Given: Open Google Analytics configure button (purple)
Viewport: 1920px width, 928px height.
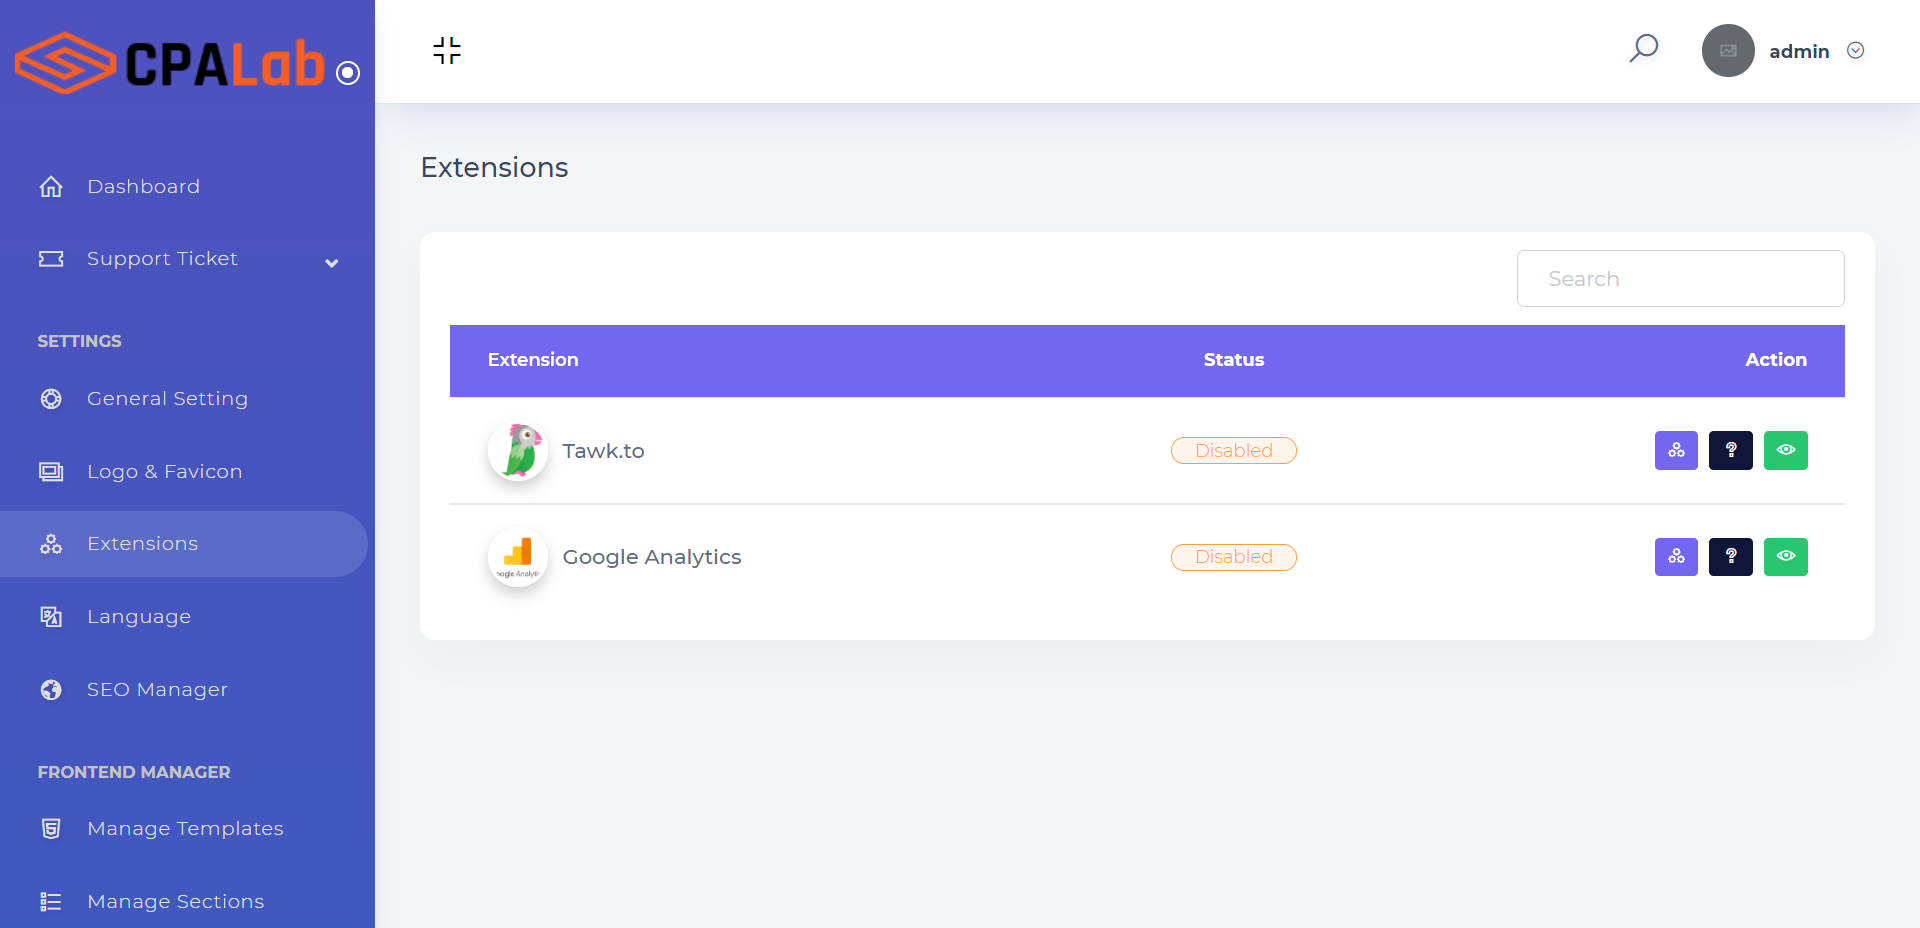Looking at the screenshot, I should 1676,556.
